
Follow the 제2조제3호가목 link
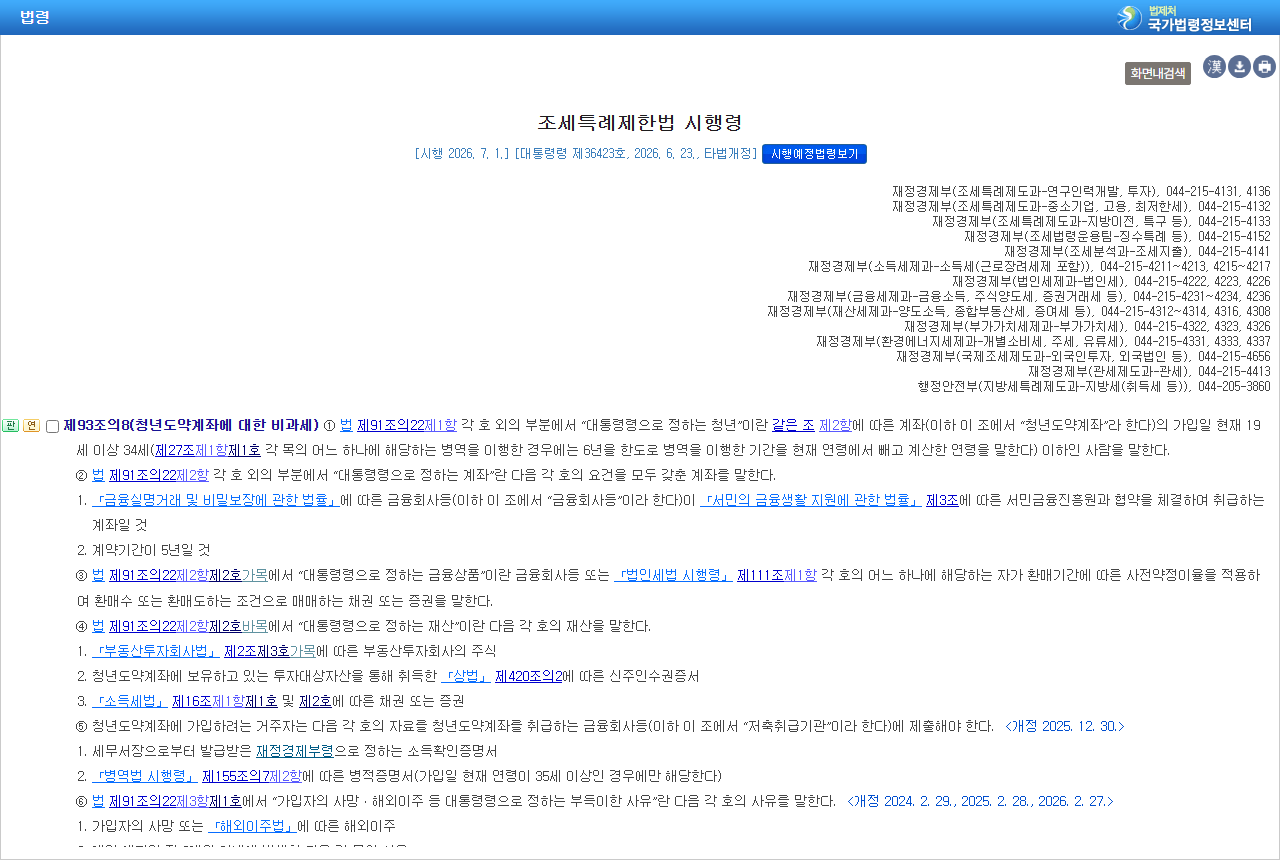pos(270,651)
